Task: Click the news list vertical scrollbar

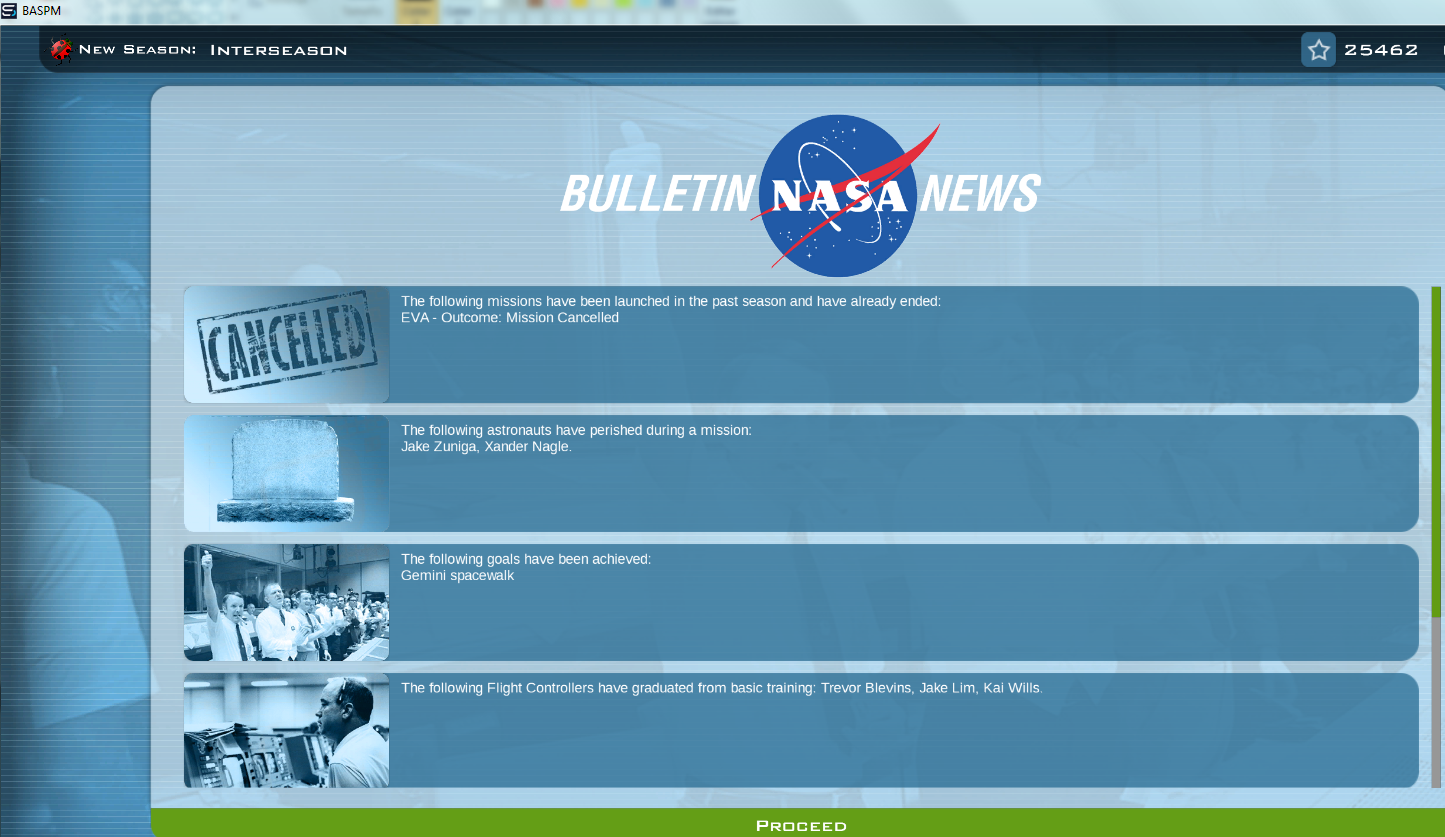Action: [1437, 535]
